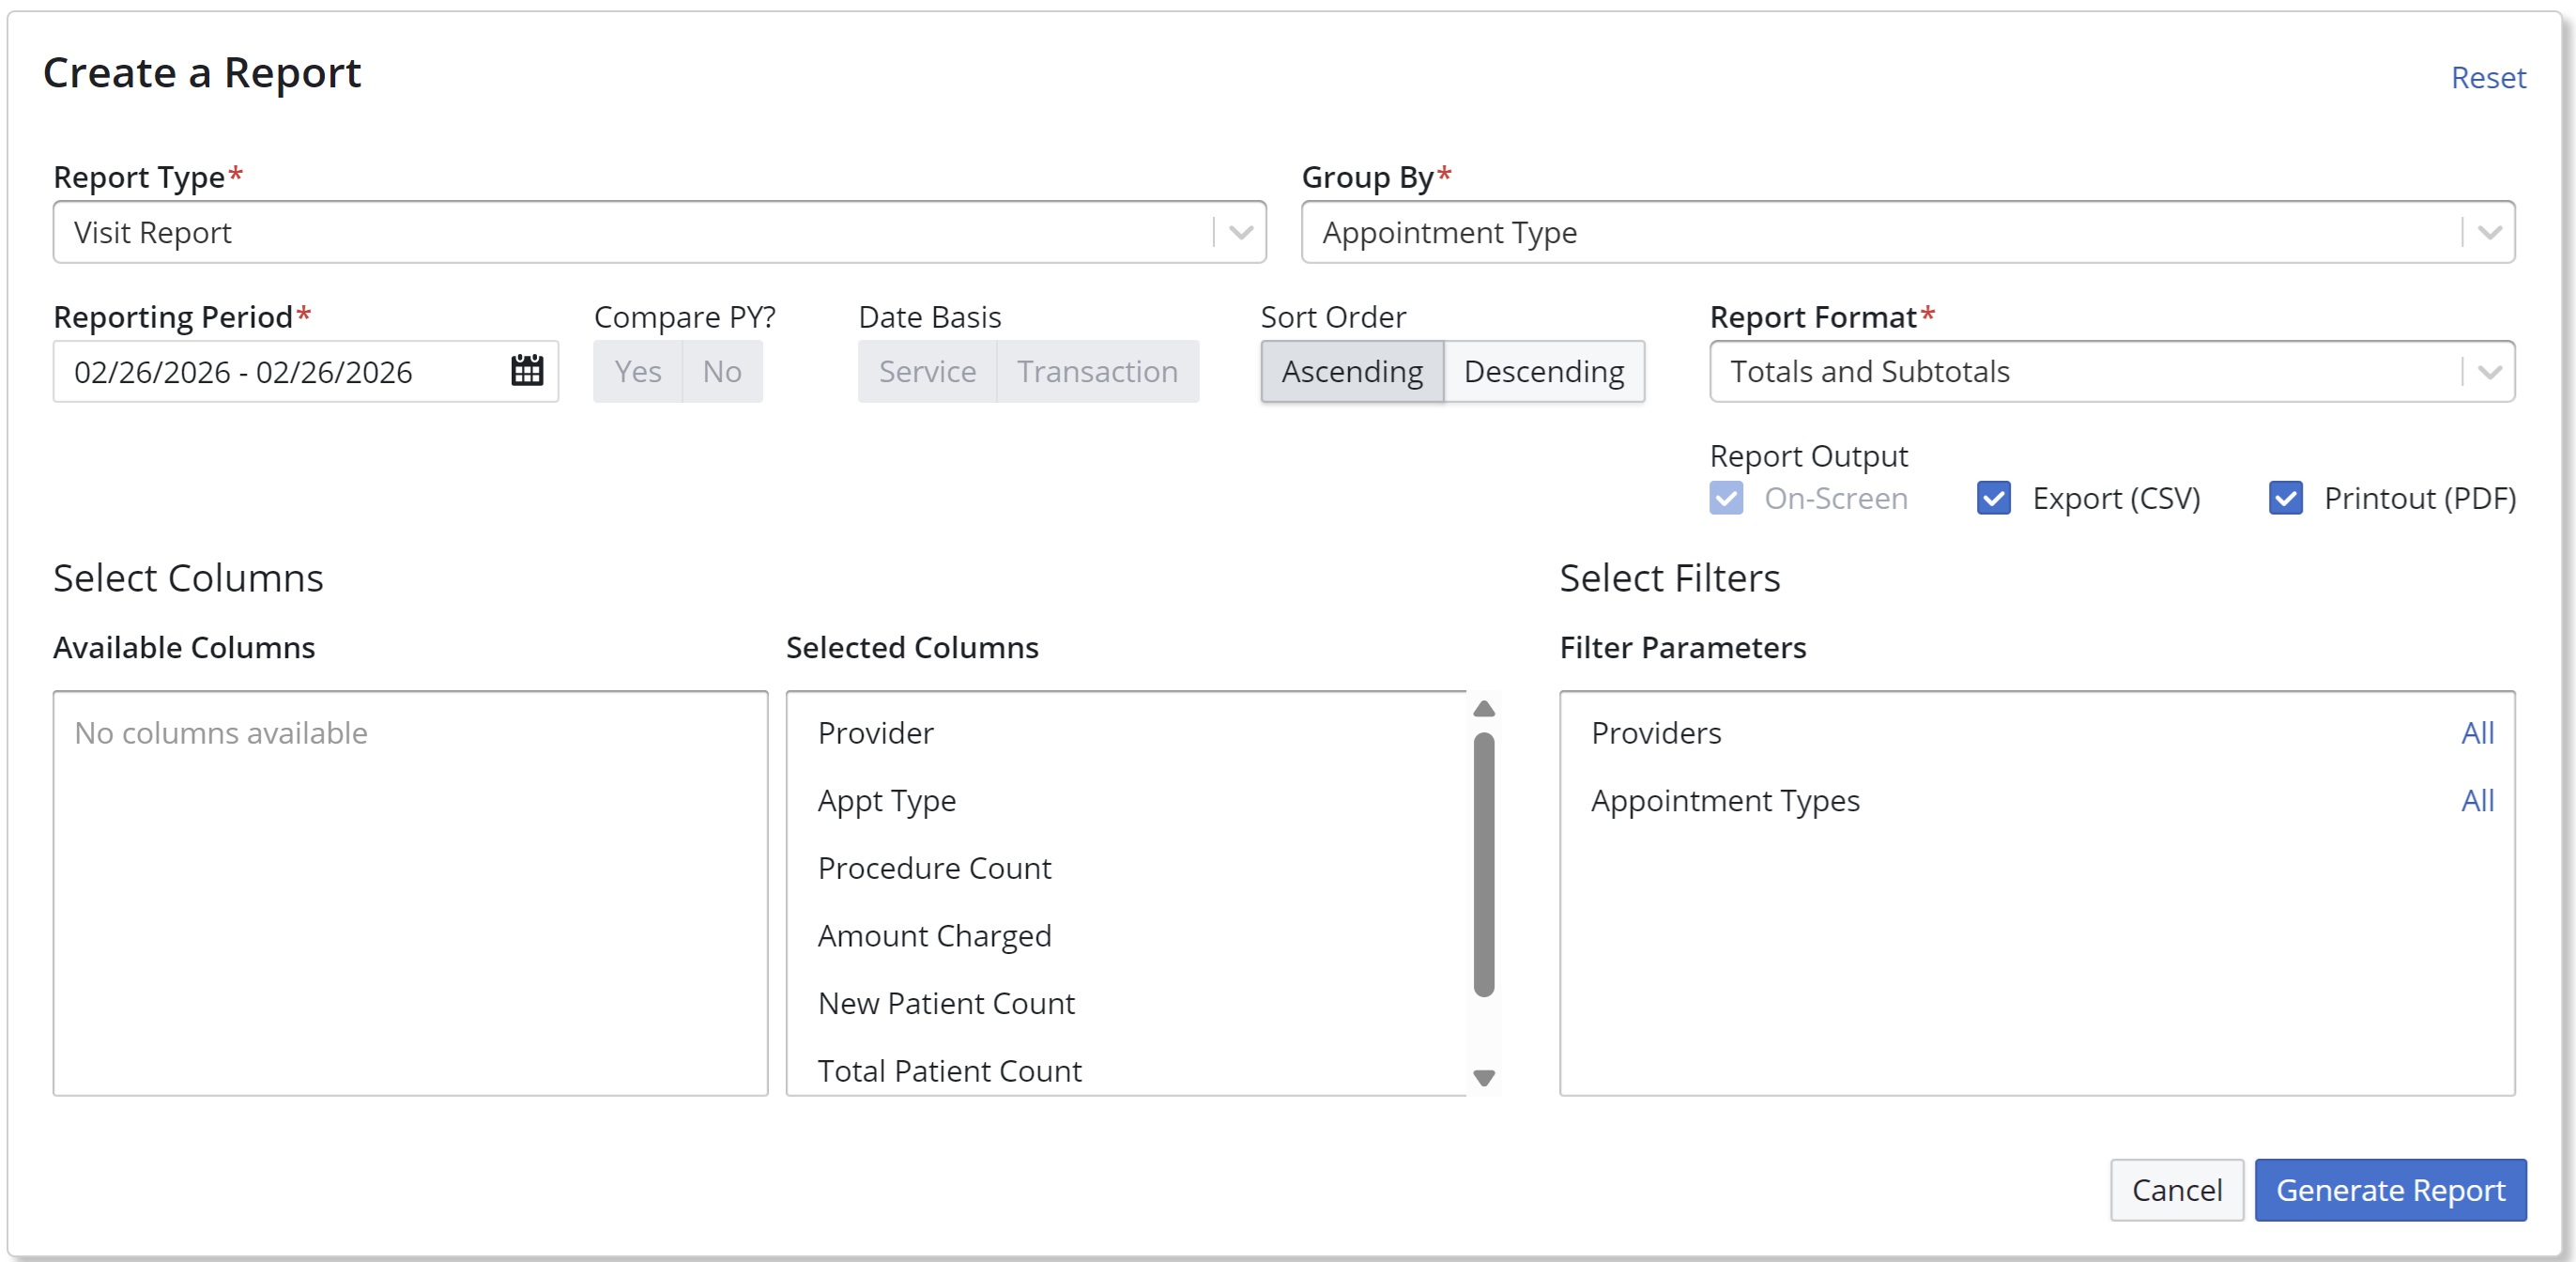This screenshot has height=1262, width=2576.
Task: Click the scroll down arrow in Selected Columns
Action: (x=1484, y=1078)
